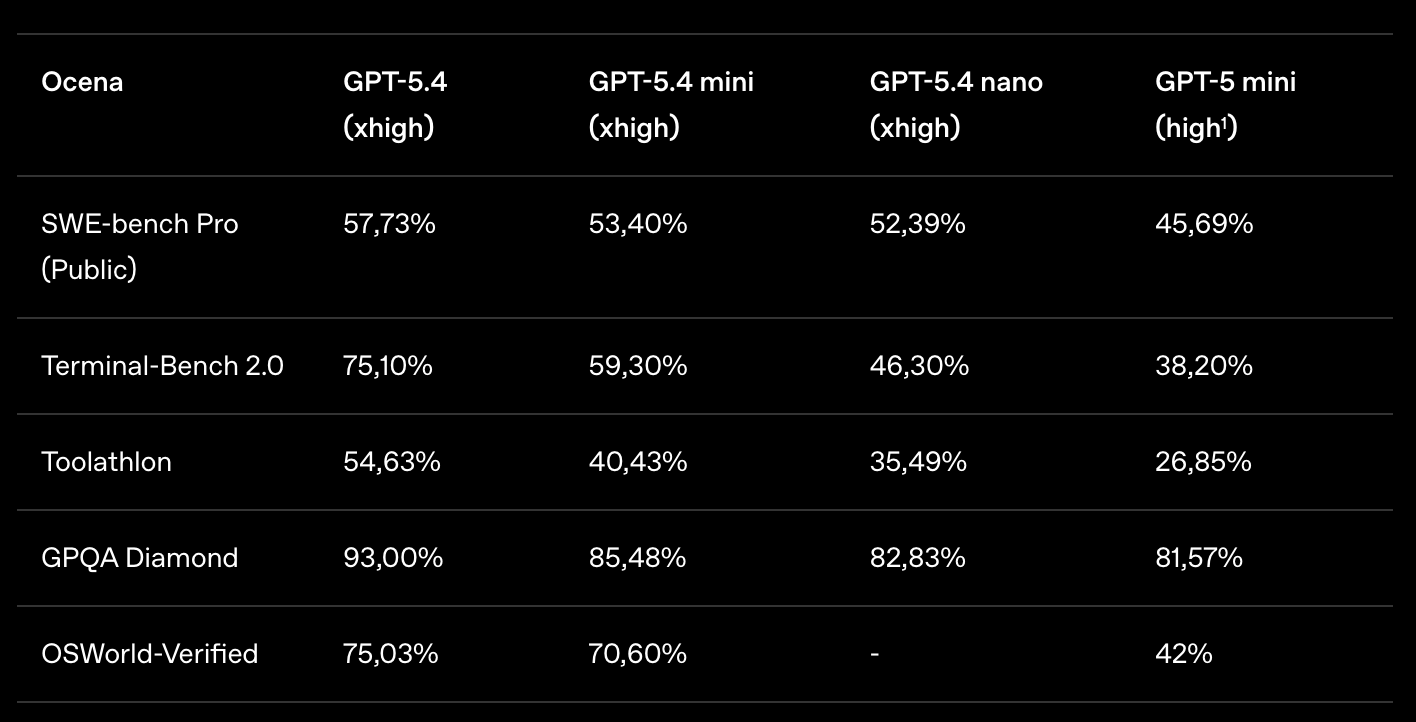Click the OSWorld-Verified row label
The height and width of the screenshot is (722, 1416).
point(150,654)
